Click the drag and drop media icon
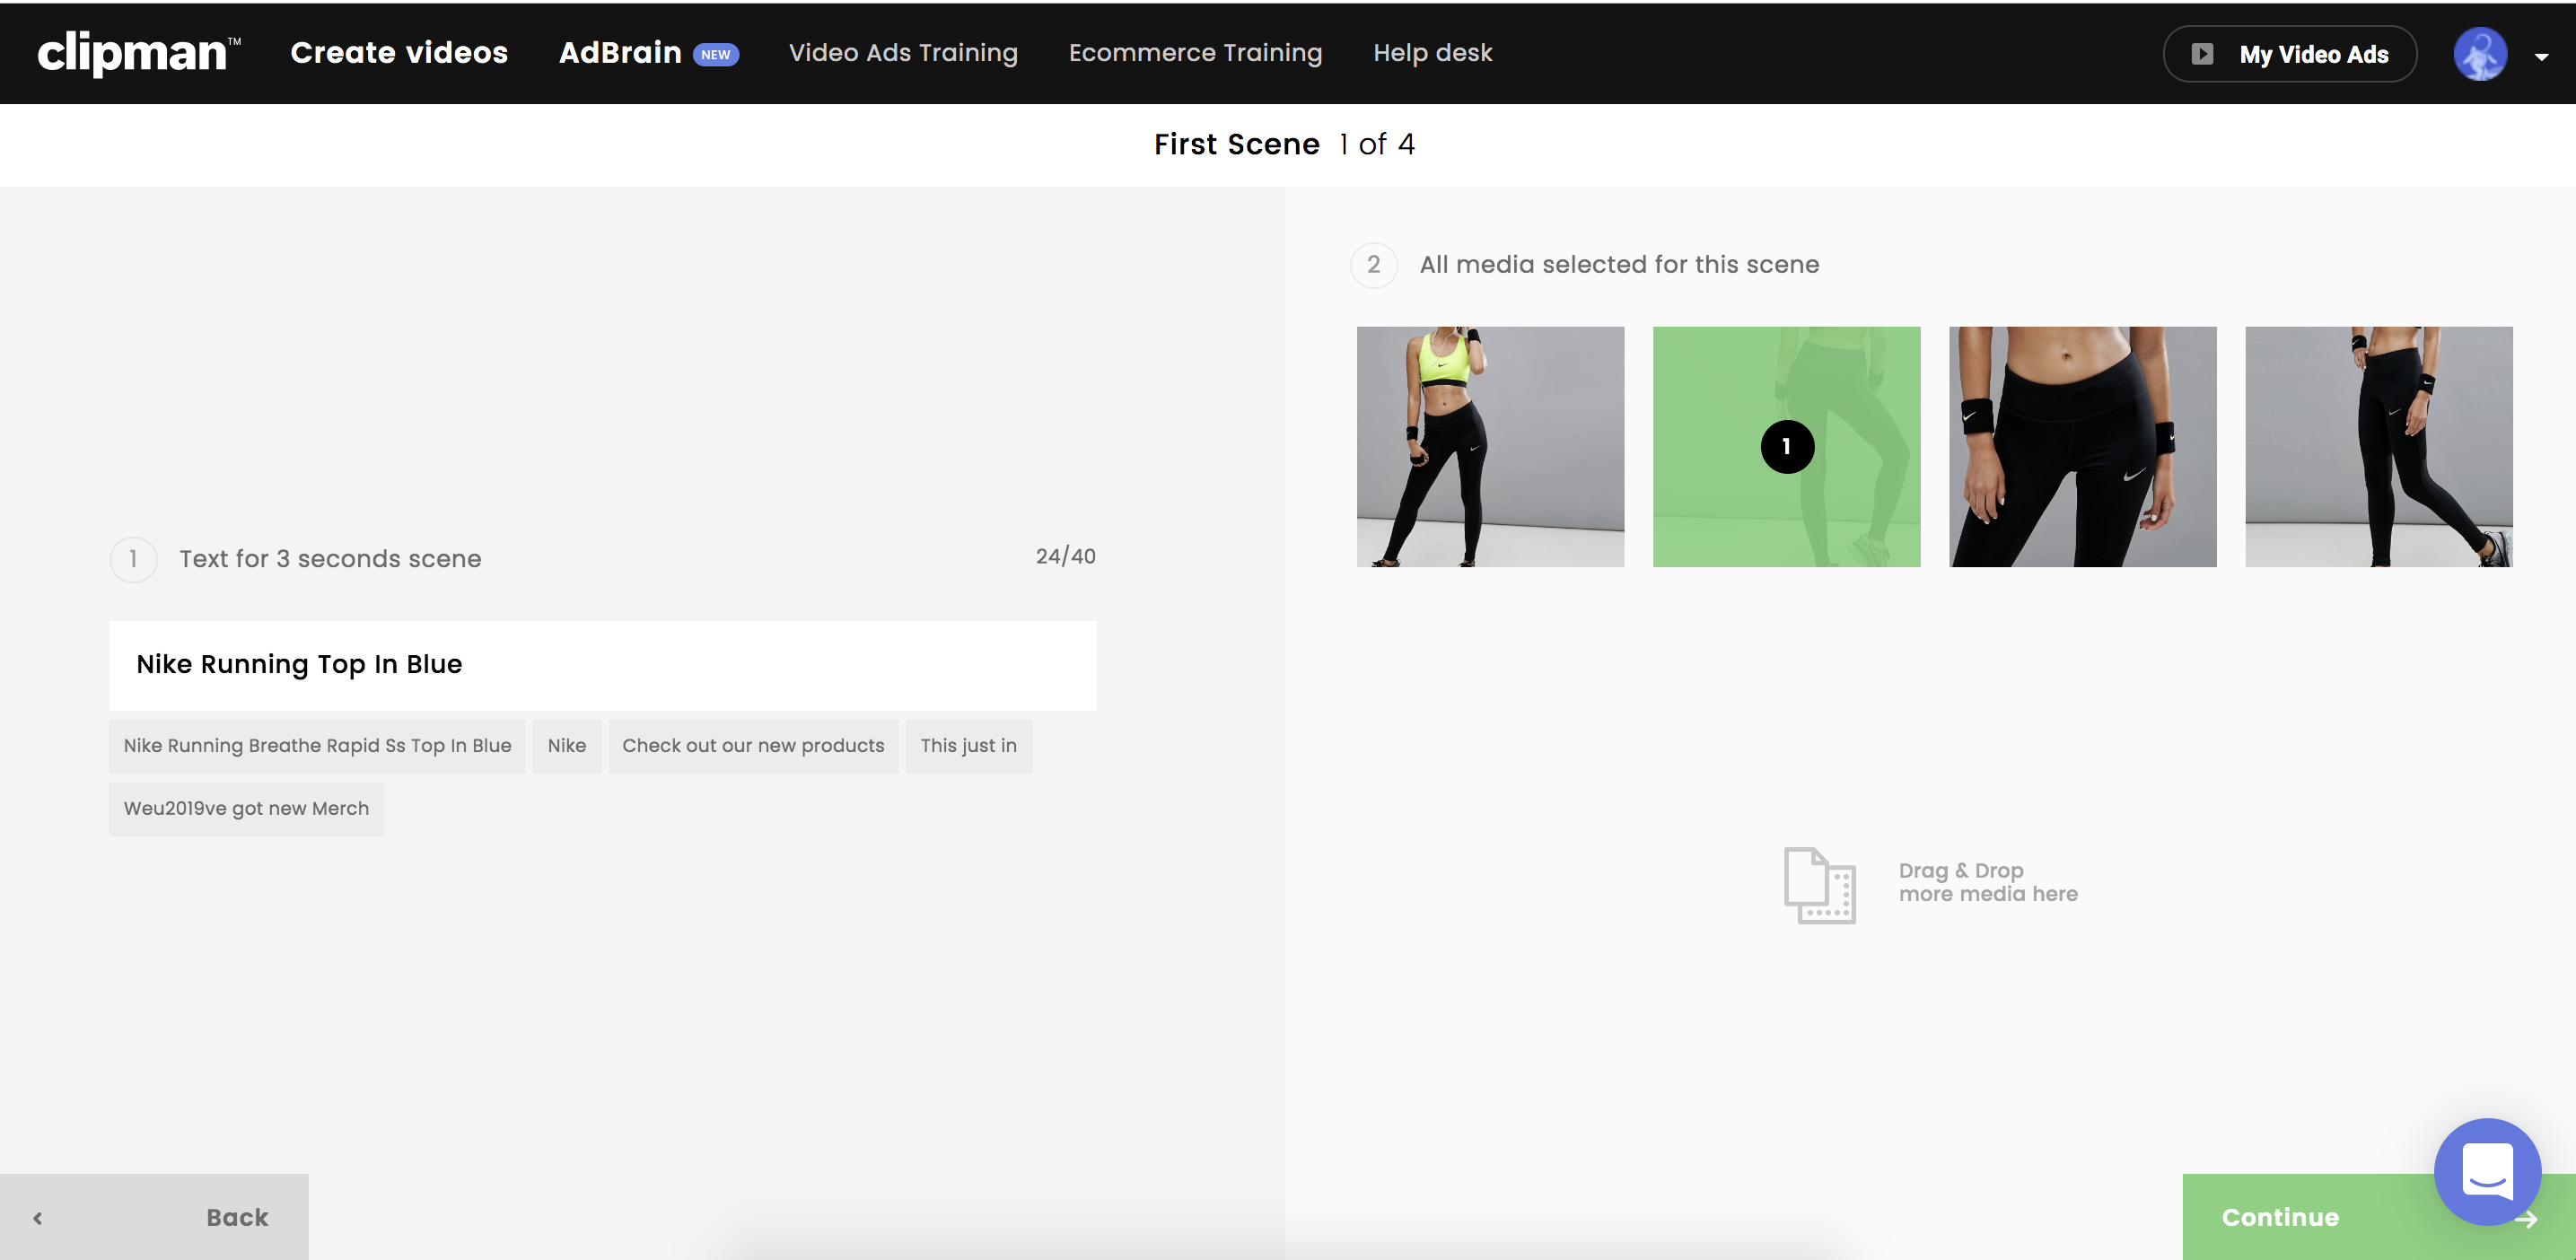This screenshot has width=2576, height=1260. click(x=1819, y=885)
